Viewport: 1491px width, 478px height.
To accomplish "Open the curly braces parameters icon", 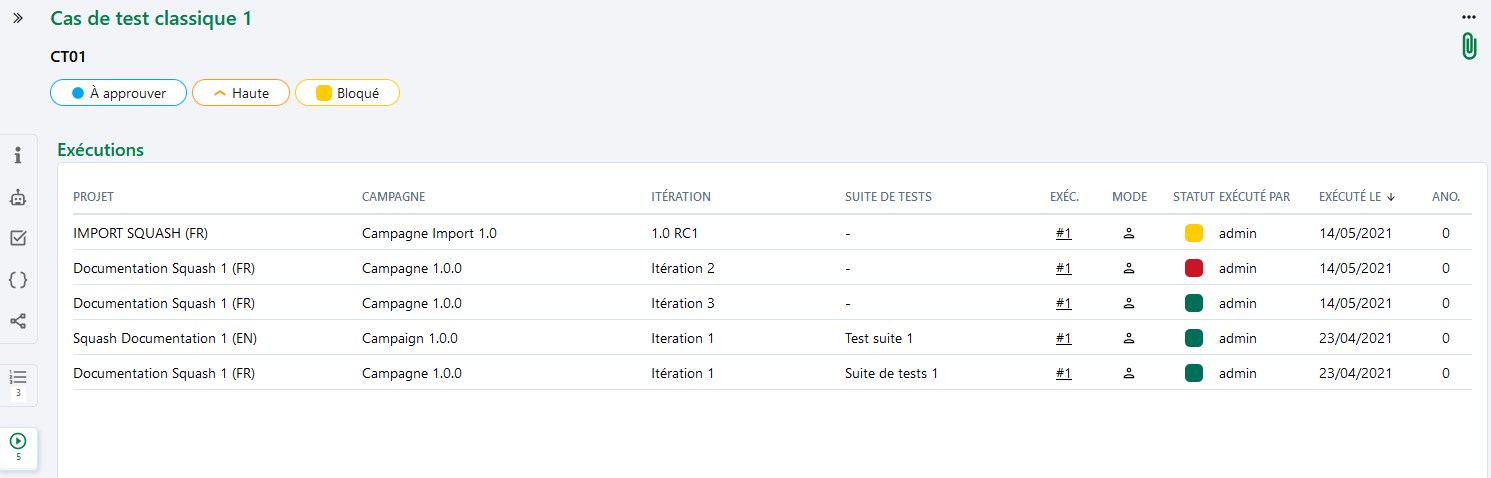I will [x=18, y=280].
